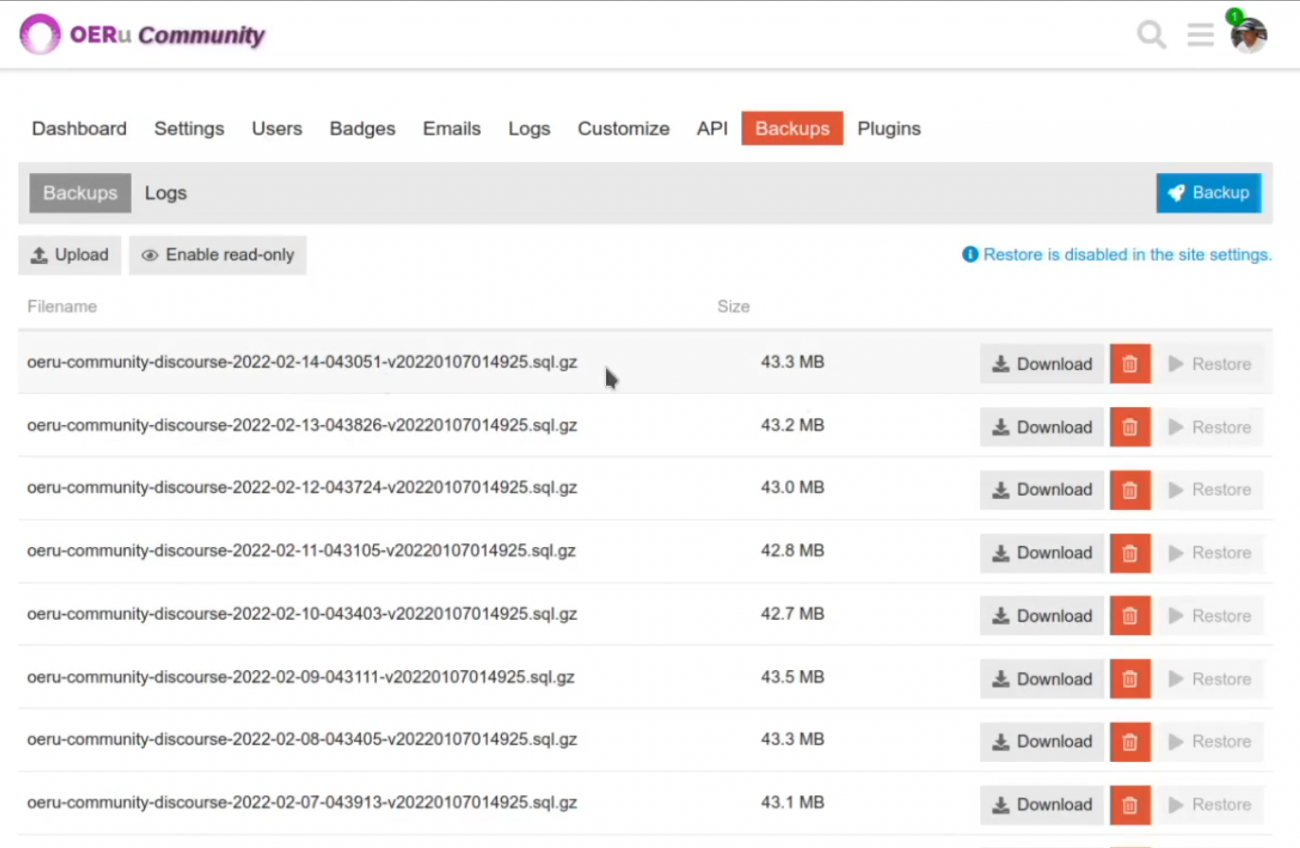Click the 42.8 MB size value
Image resolution: width=1300 pixels, height=848 pixels.
tap(792, 551)
